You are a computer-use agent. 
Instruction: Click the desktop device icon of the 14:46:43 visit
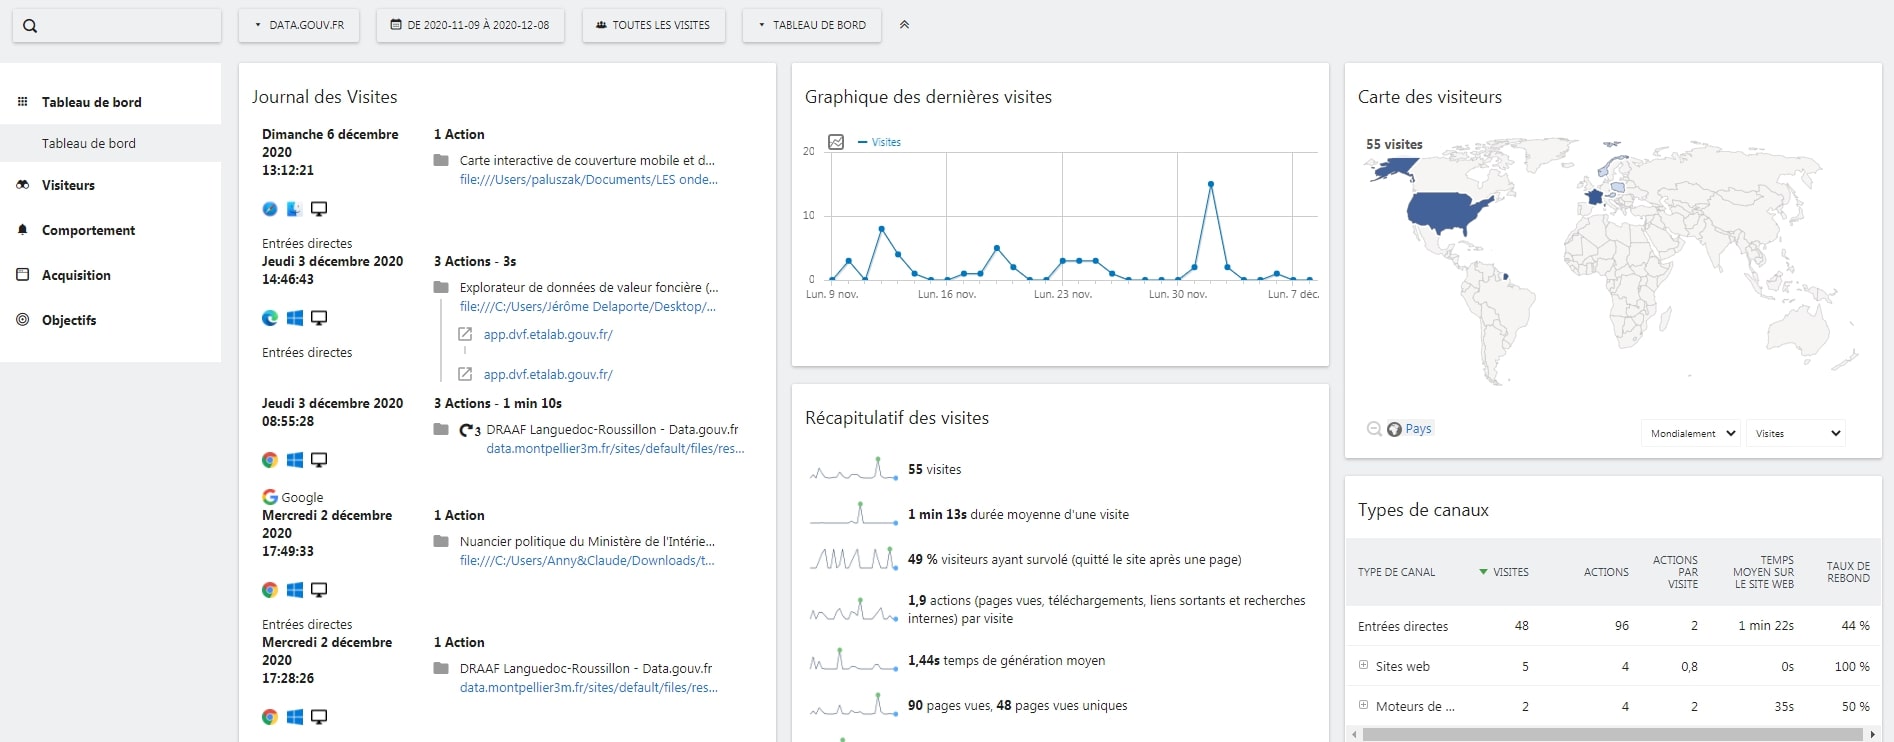319,318
